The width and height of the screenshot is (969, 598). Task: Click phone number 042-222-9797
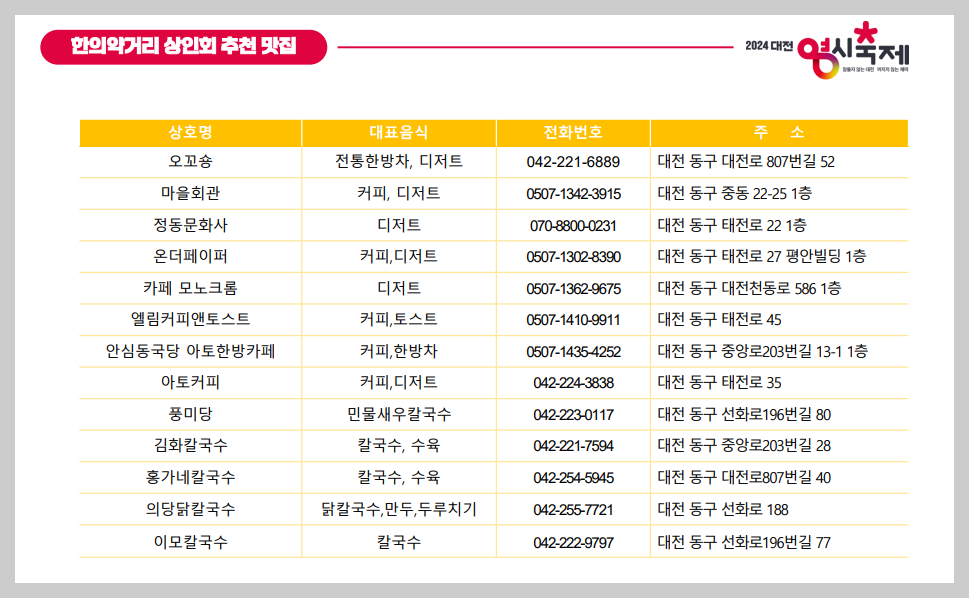(573, 542)
